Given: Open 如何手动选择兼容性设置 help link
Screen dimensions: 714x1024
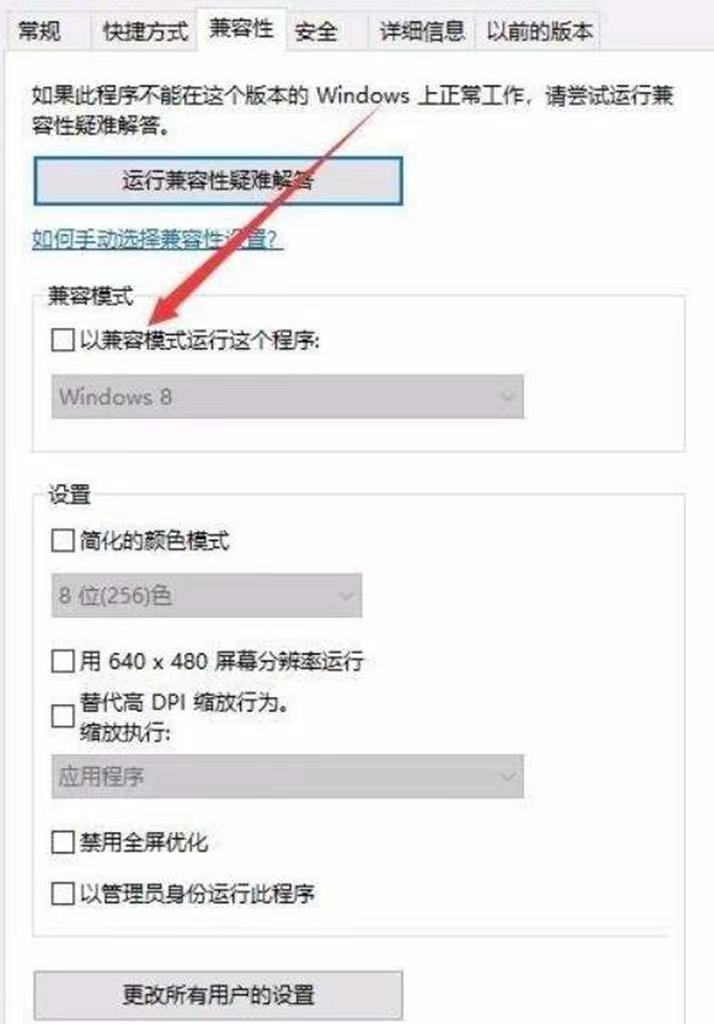Looking at the screenshot, I should point(157,239).
